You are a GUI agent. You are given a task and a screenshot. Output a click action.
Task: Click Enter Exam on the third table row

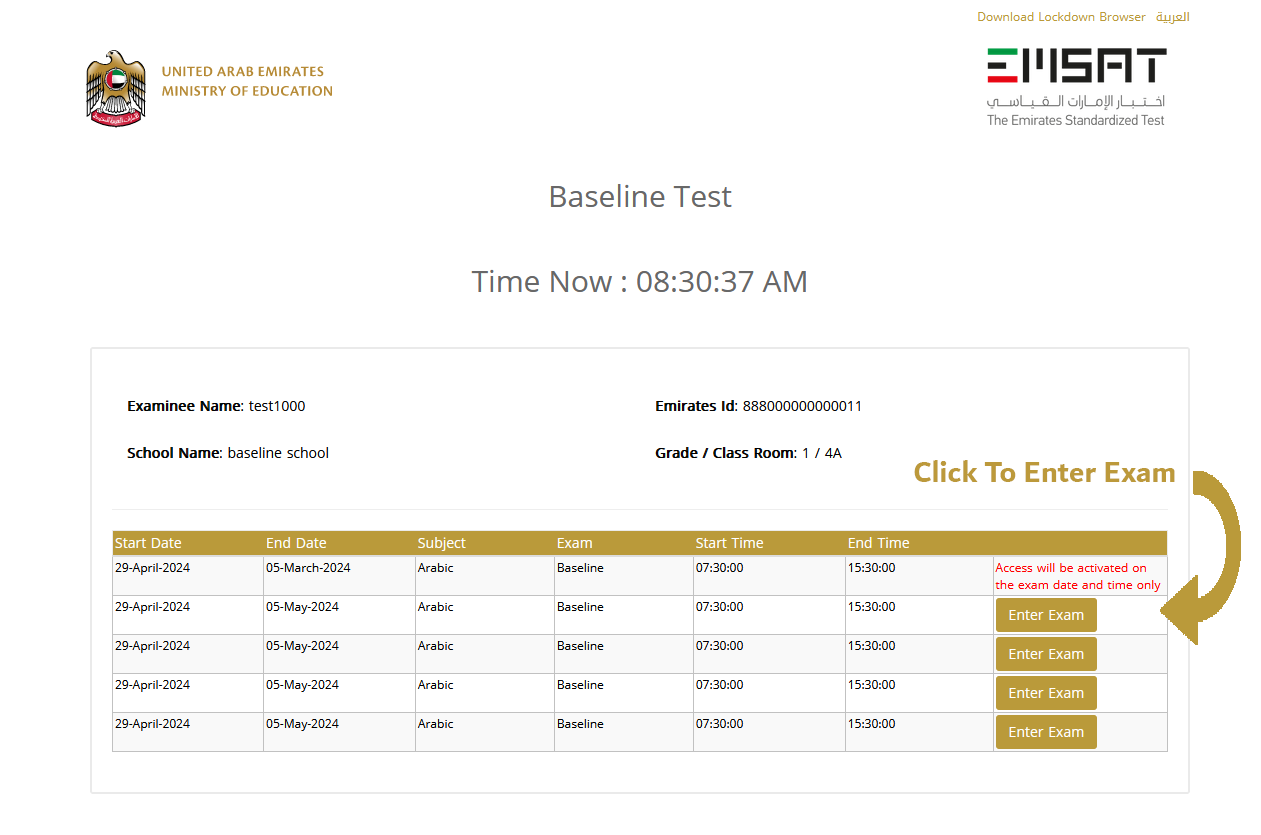[1045, 653]
